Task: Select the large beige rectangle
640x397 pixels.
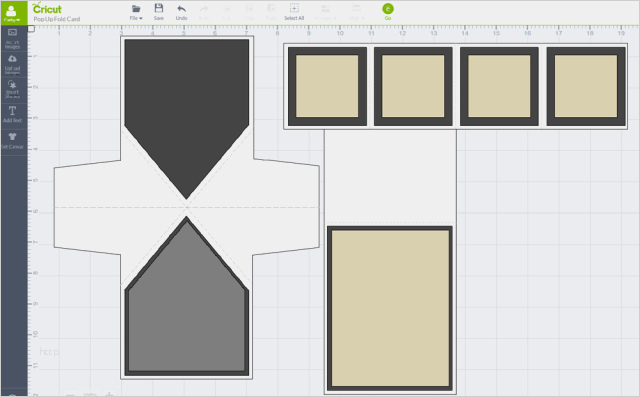Action: click(x=390, y=308)
